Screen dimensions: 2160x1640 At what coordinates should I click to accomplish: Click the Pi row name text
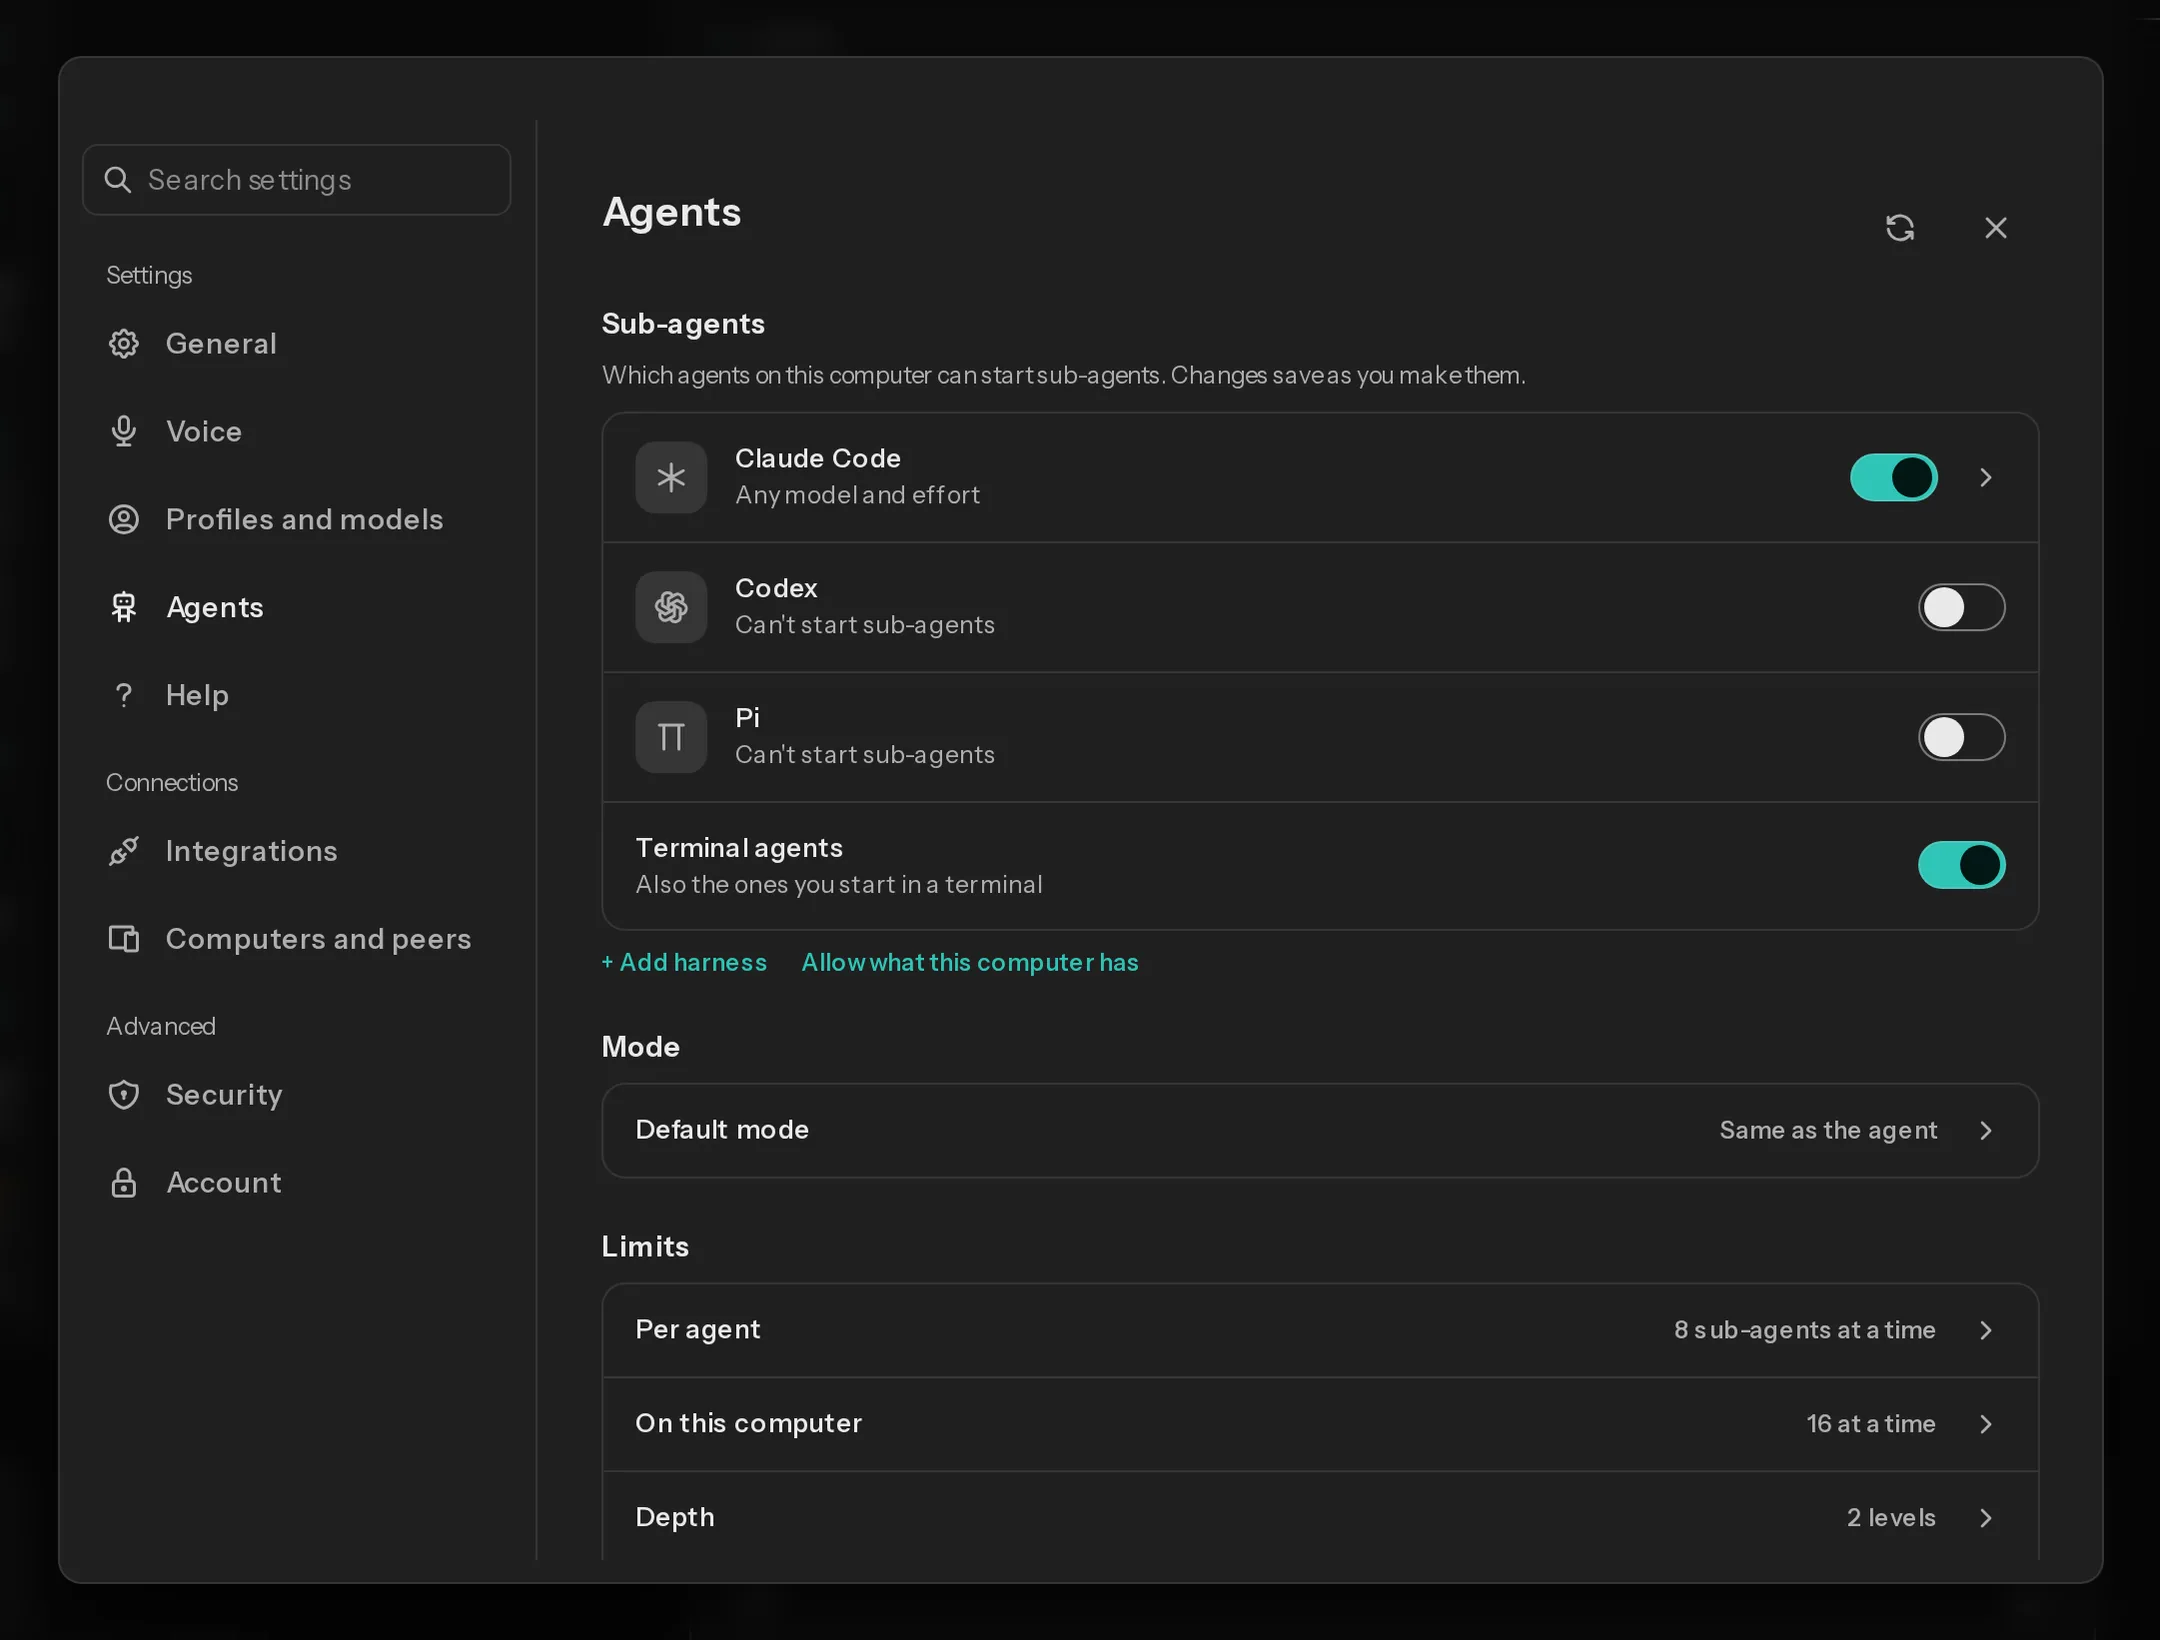pyautogui.click(x=747, y=718)
